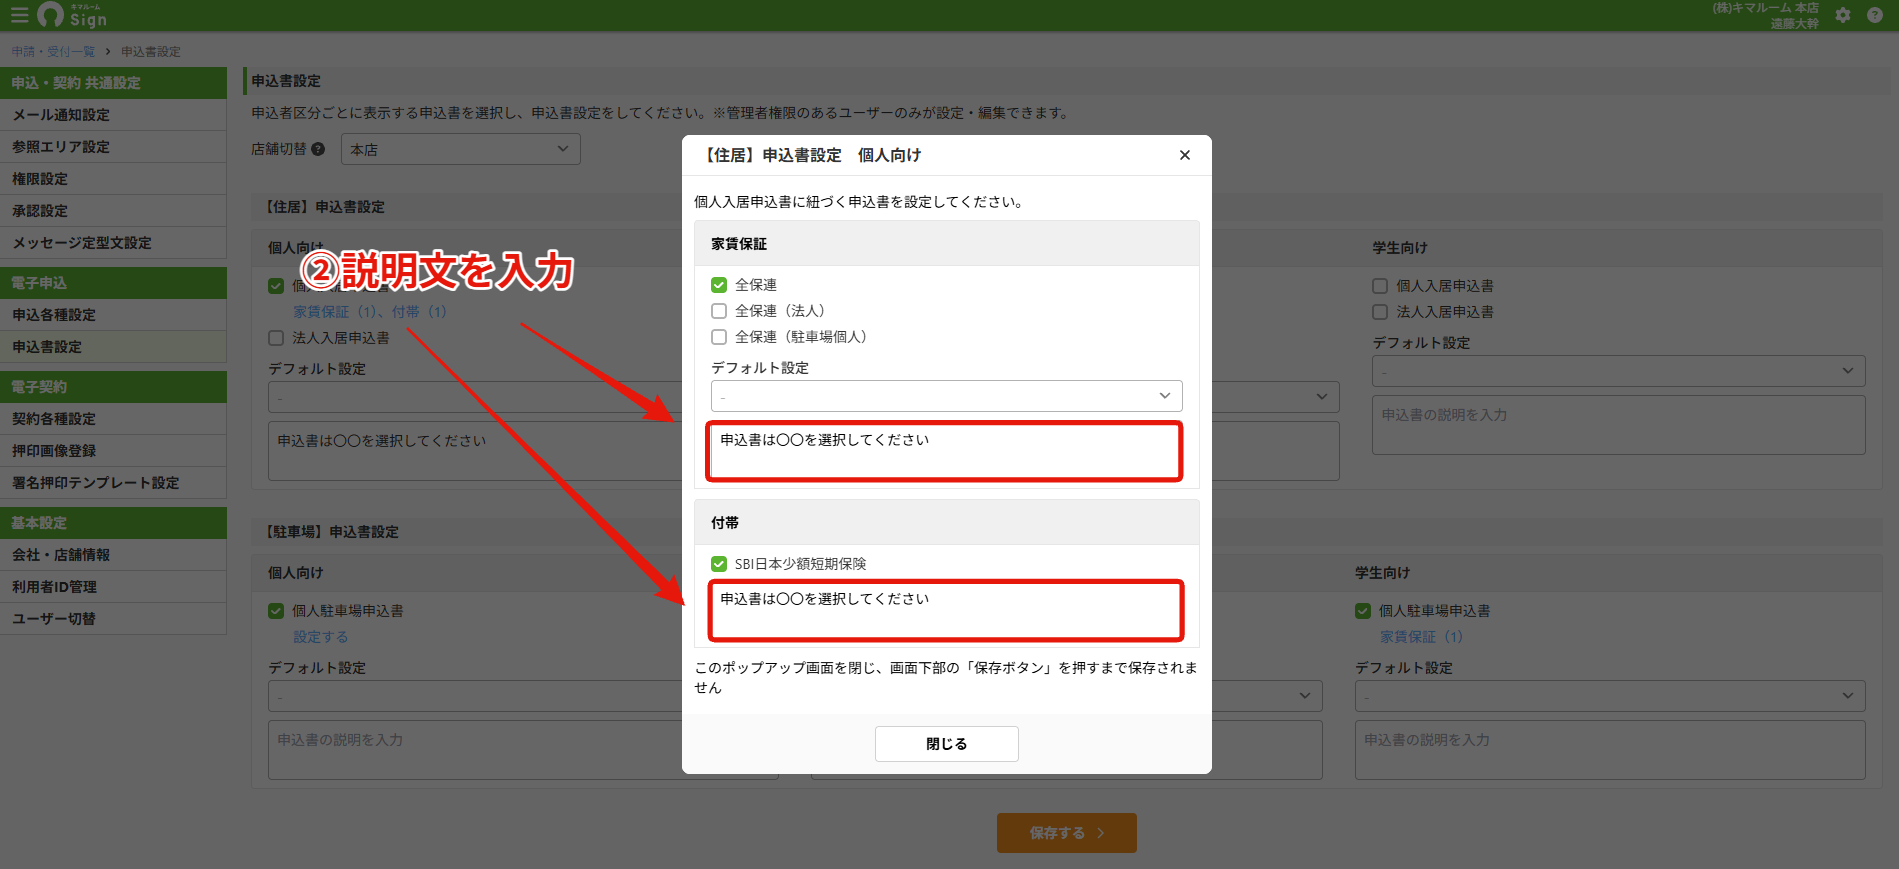Click 駐車場 学生向け 申込書の説明を入力 field
The width and height of the screenshot is (1899, 869).
tap(1610, 750)
